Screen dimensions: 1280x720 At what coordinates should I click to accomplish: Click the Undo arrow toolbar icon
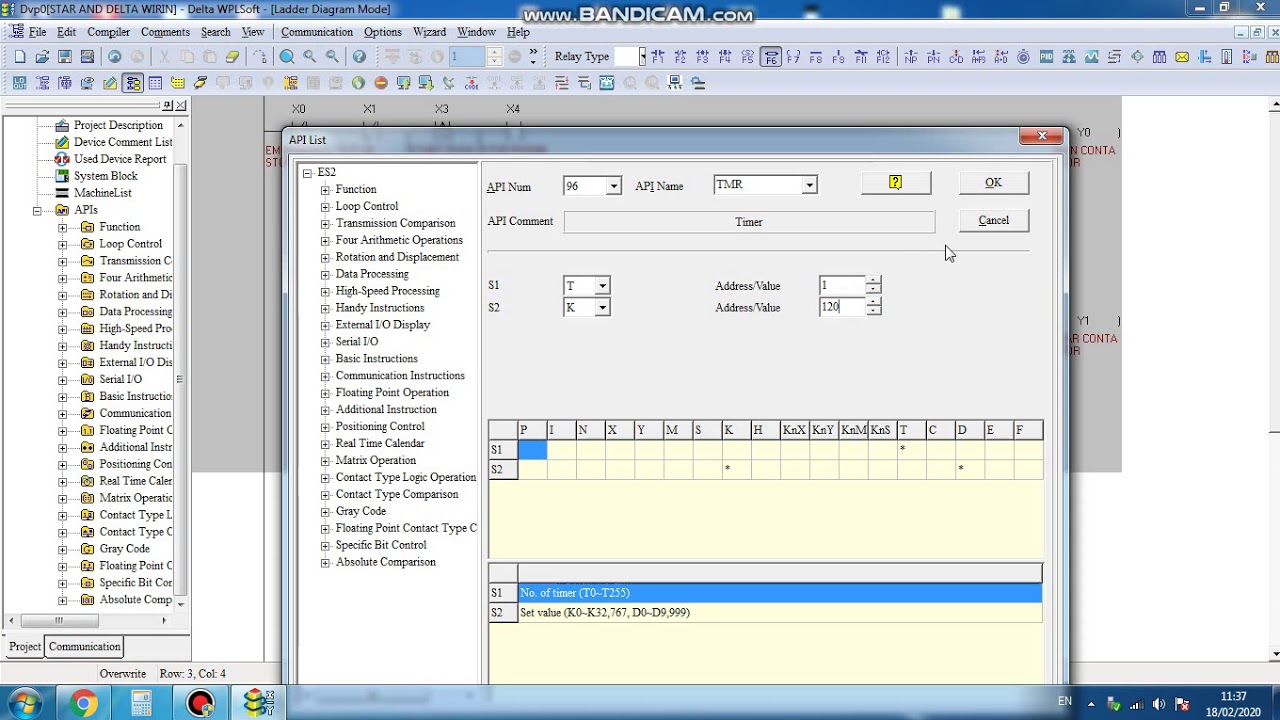click(x=114, y=57)
